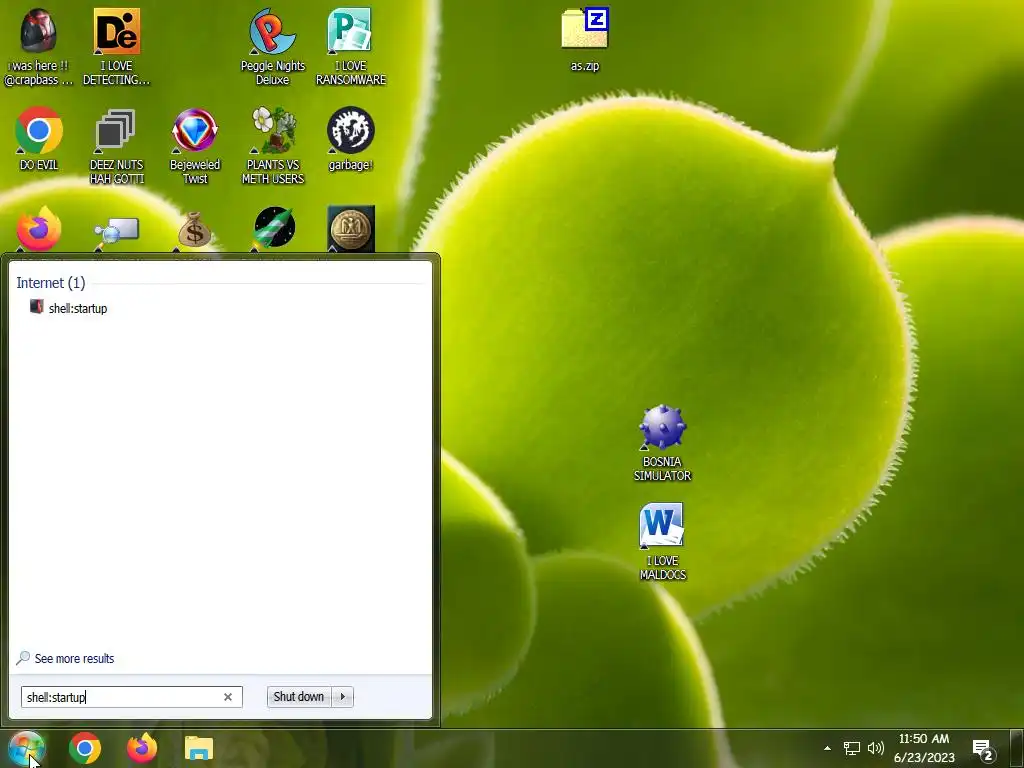The image size is (1024, 768).
Task: Select the as.zip file on desktop
Action: 584,39
